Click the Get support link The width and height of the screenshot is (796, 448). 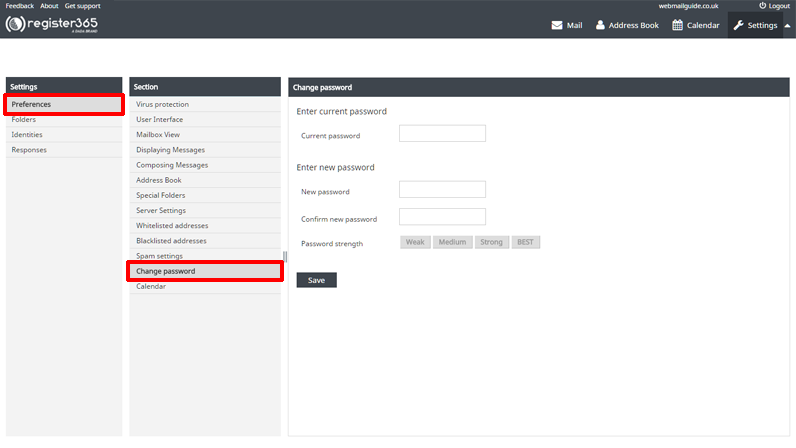pos(82,6)
